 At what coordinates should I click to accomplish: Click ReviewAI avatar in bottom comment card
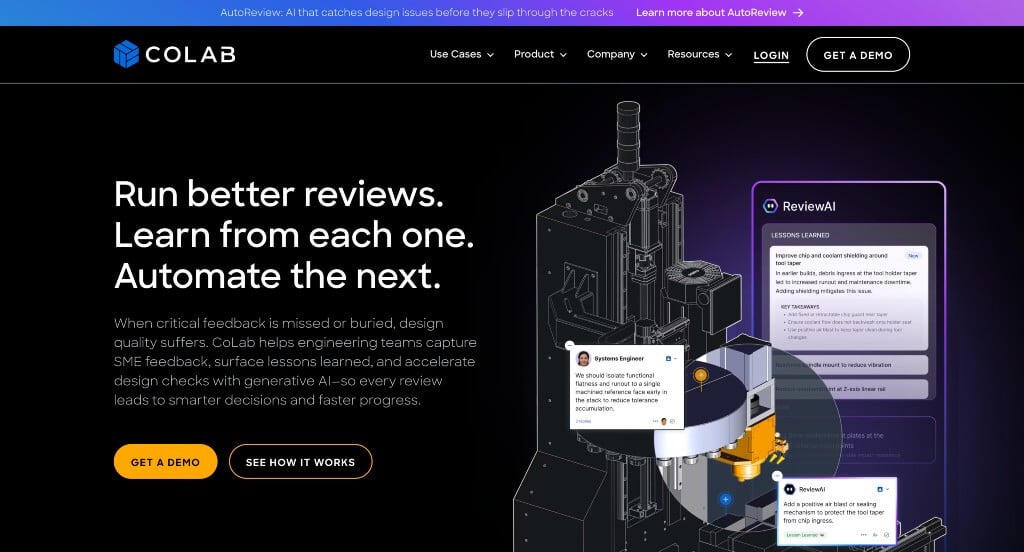point(790,489)
